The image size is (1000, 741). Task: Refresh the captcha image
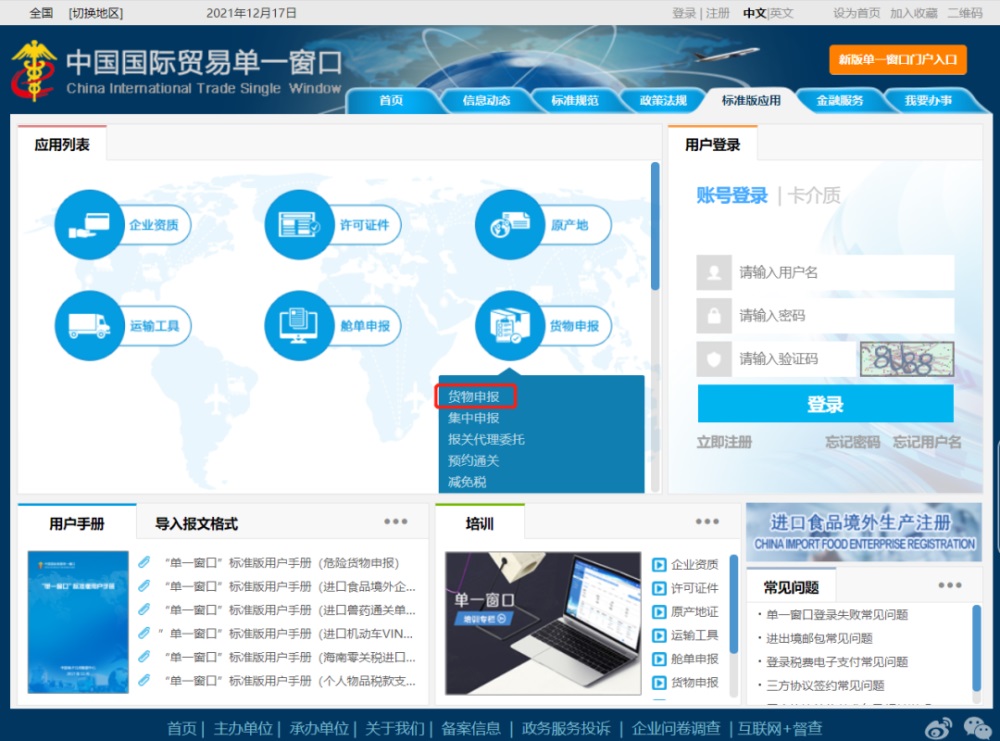point(907,359)
